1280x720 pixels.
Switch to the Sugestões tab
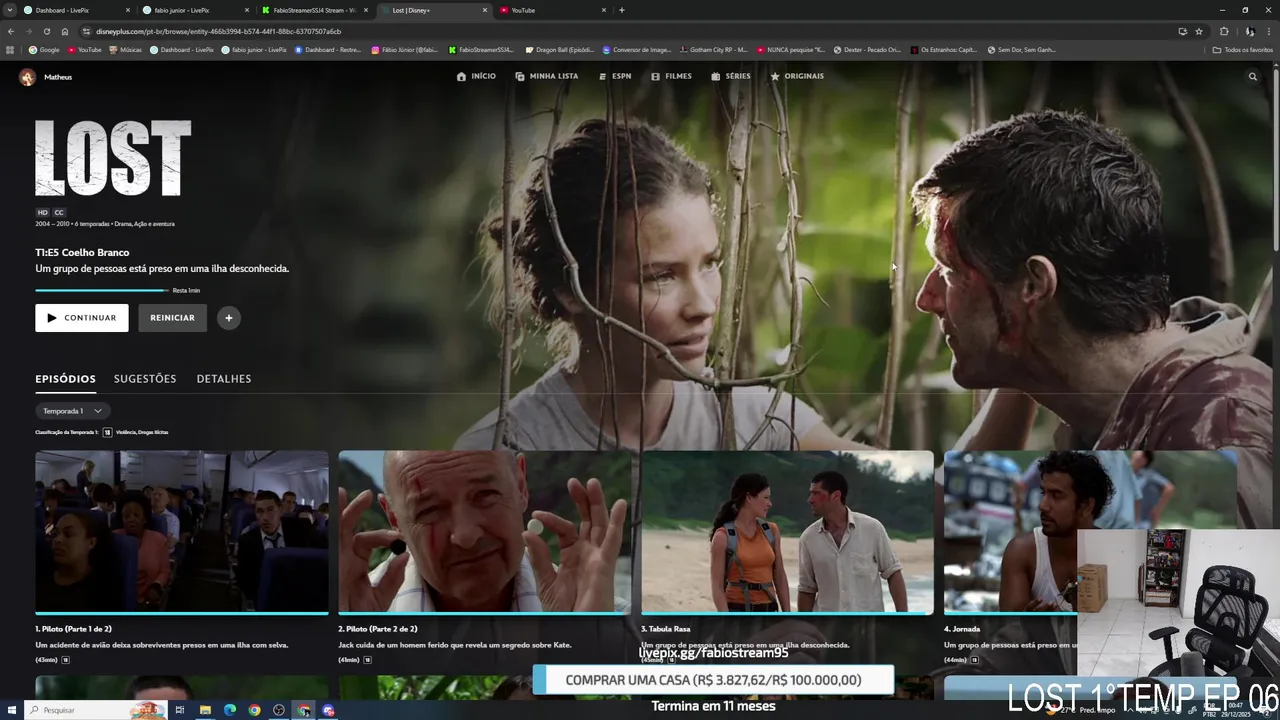click(x=145, y=379)
